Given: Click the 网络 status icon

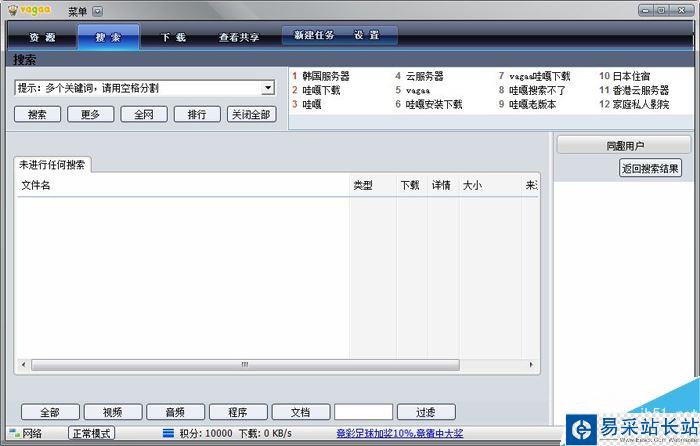Looking at the screenshot, I should tap(15, 433).
